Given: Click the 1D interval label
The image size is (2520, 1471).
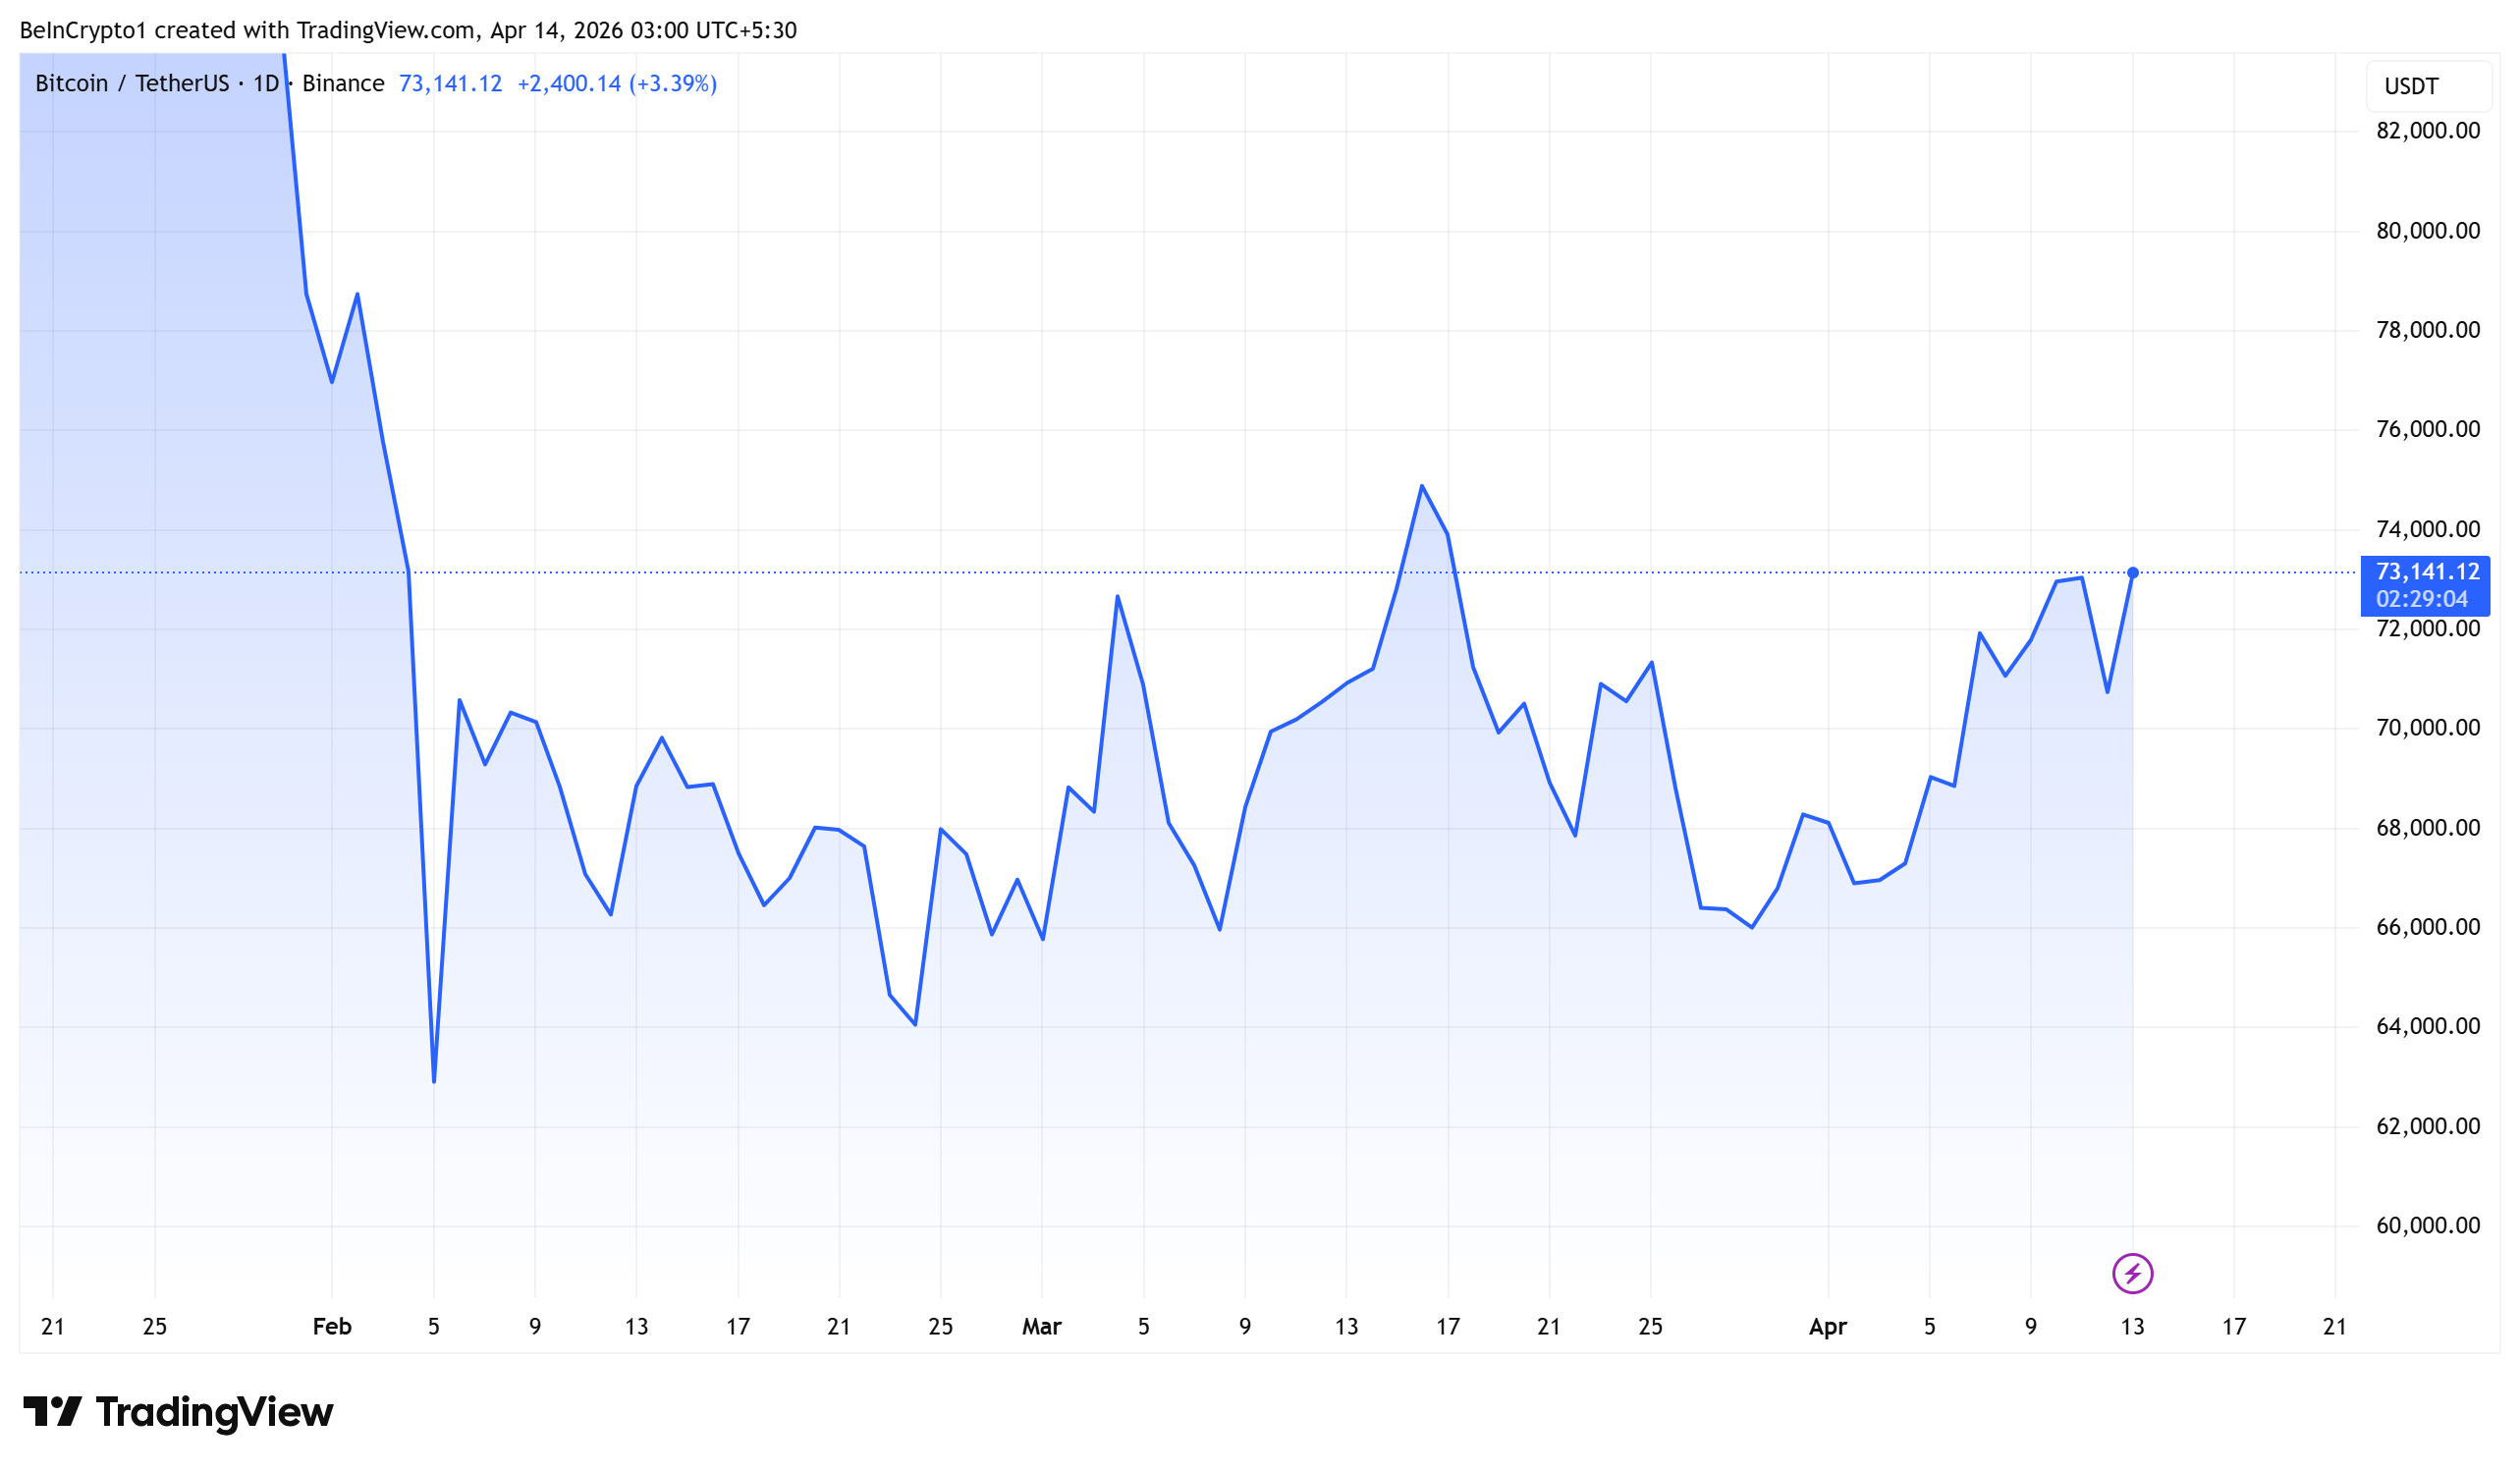Looking at the screenshot, I should tap(266, 83).
